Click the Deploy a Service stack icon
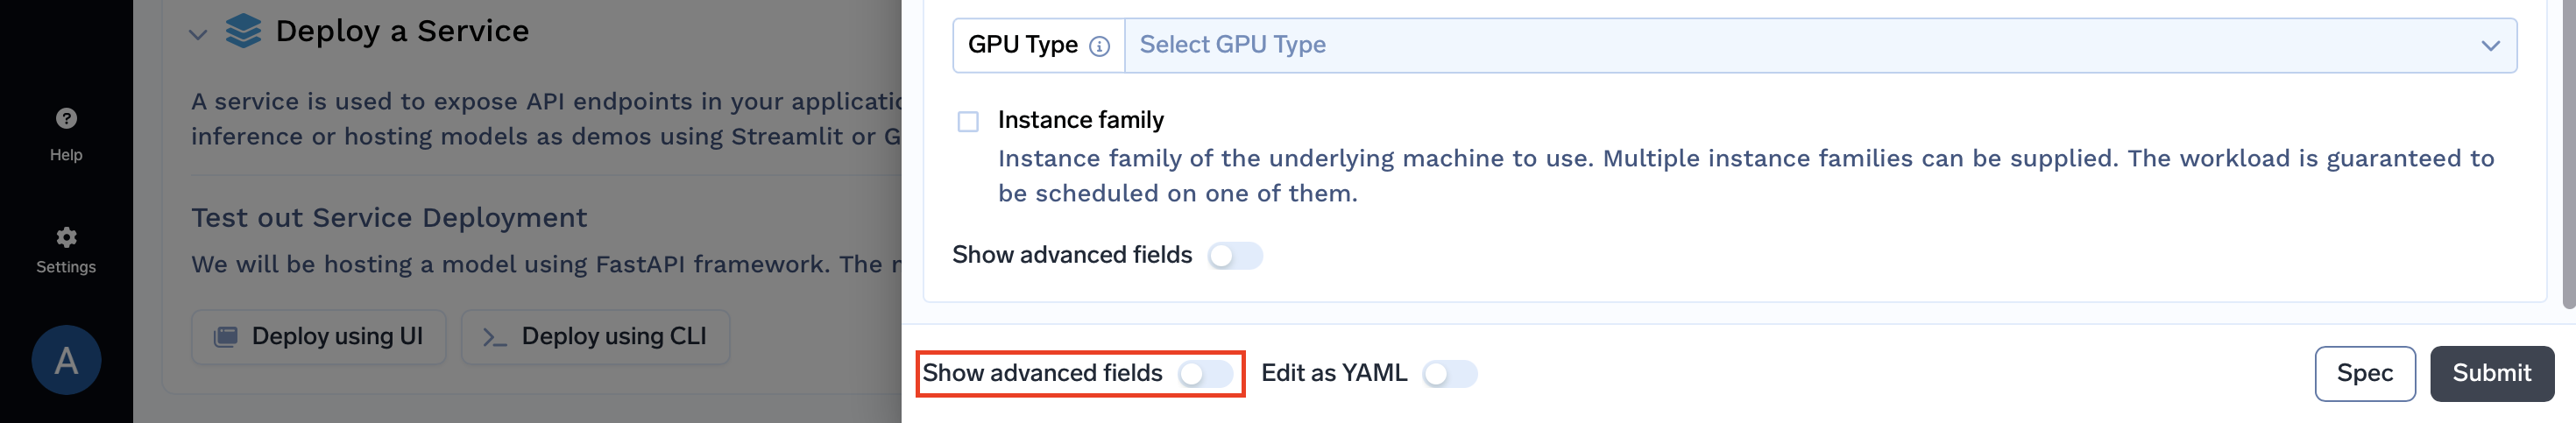2576x423 pixels. coord(243,31)
